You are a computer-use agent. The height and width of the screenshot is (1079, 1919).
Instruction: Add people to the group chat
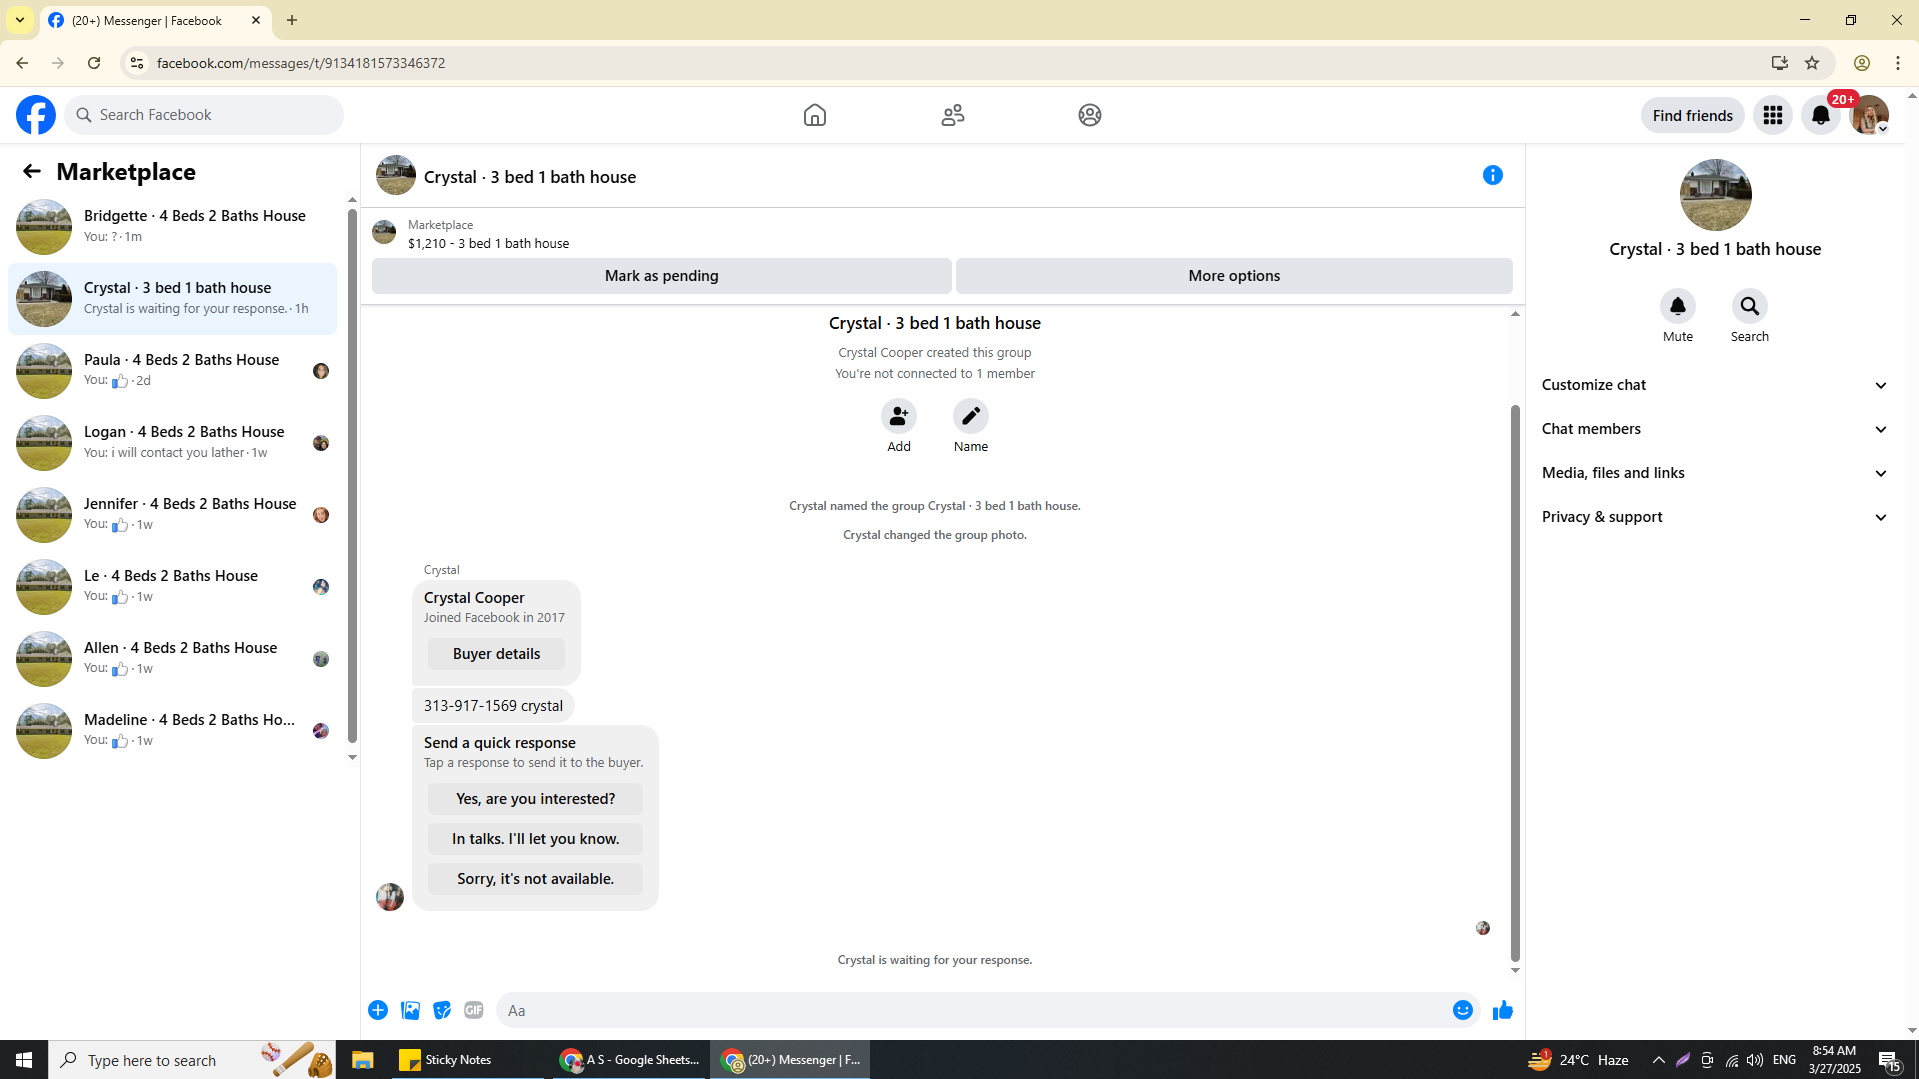click(899, 416)
